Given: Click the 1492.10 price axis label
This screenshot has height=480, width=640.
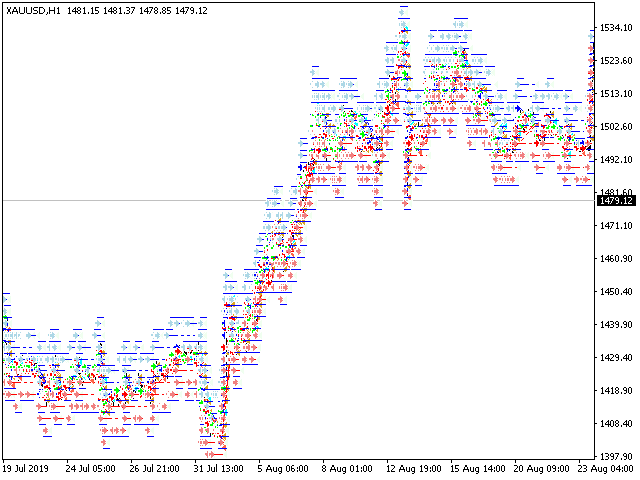Looking at the screenshot, I should (616, 160).
